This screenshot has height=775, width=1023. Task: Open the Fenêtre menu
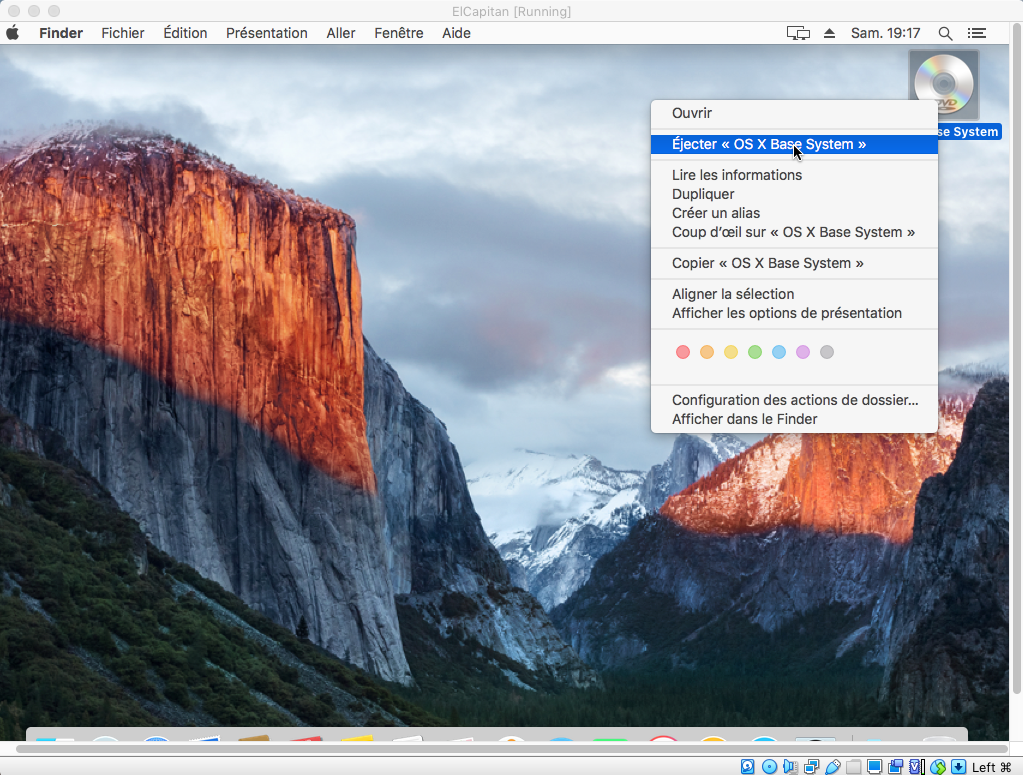pos(399,33)
